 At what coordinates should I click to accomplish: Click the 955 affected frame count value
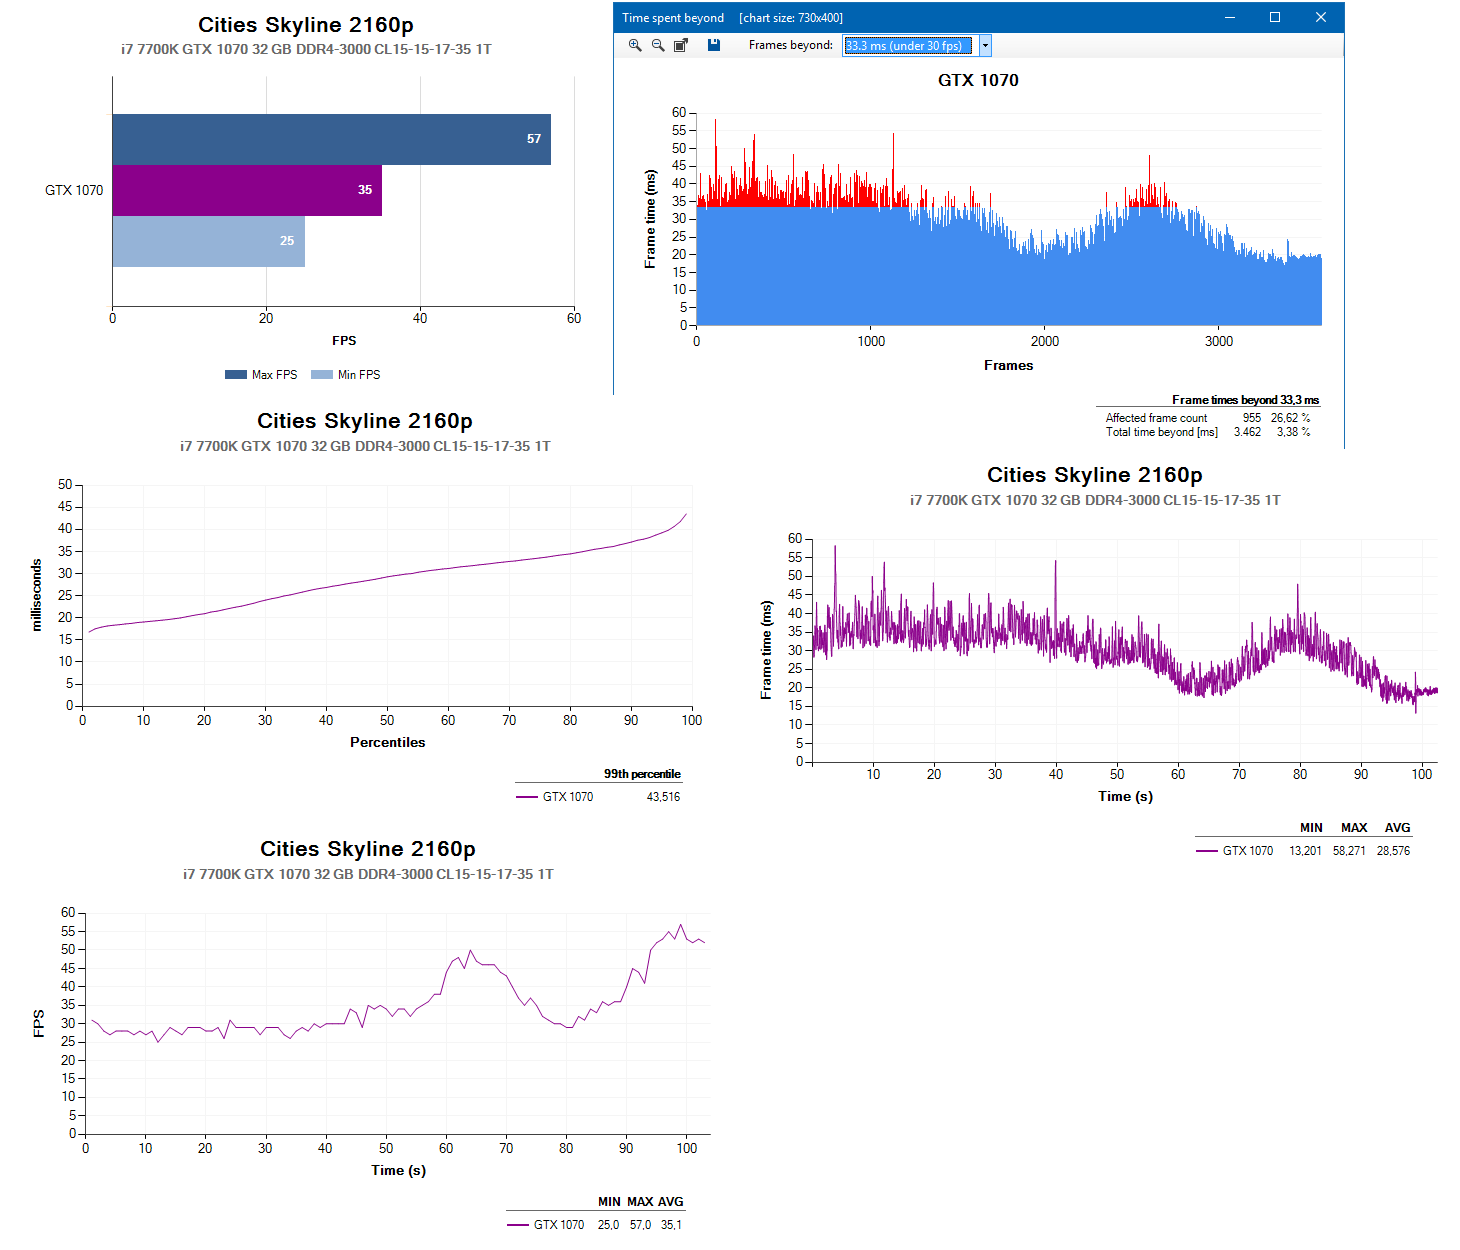coord(1252,418)
